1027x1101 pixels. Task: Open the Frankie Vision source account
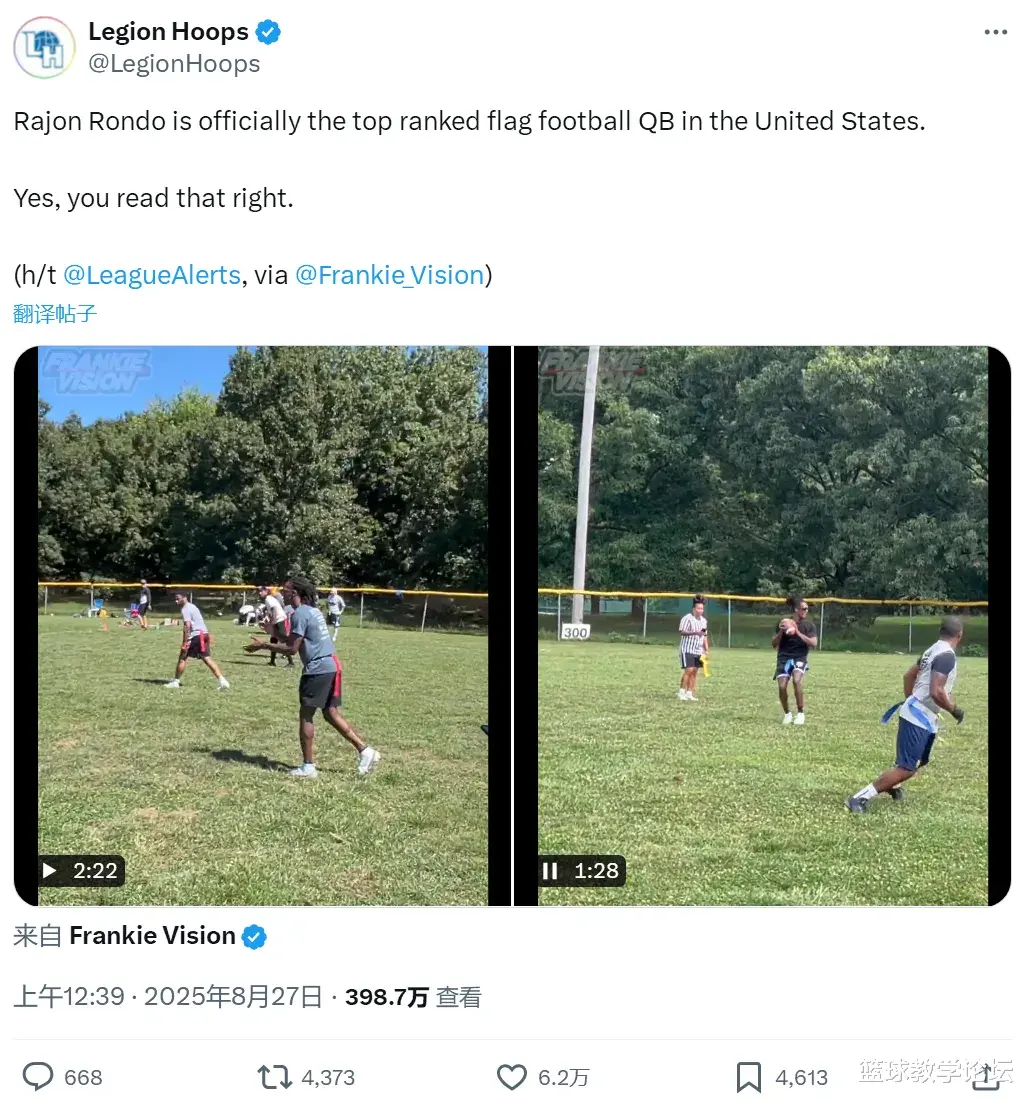point(152,936)
